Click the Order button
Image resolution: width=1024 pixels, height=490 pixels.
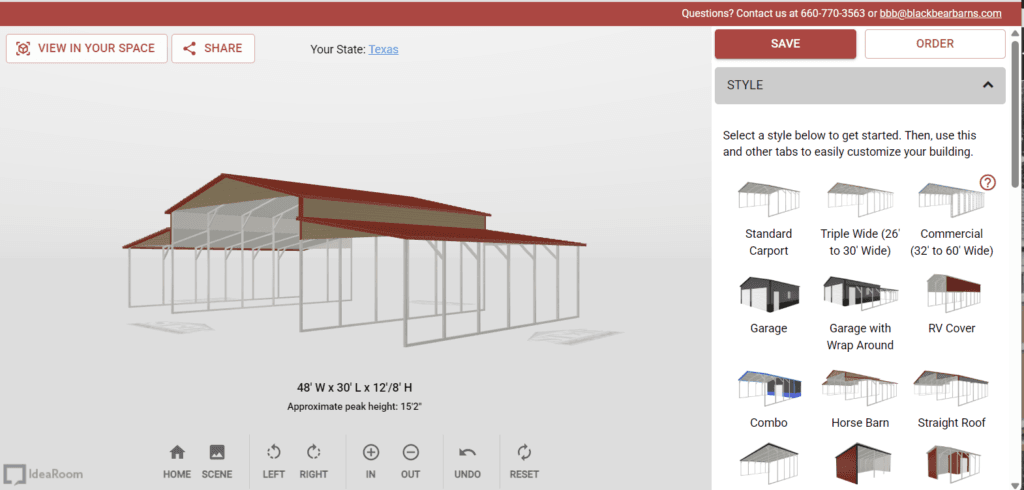pos(934,44)
